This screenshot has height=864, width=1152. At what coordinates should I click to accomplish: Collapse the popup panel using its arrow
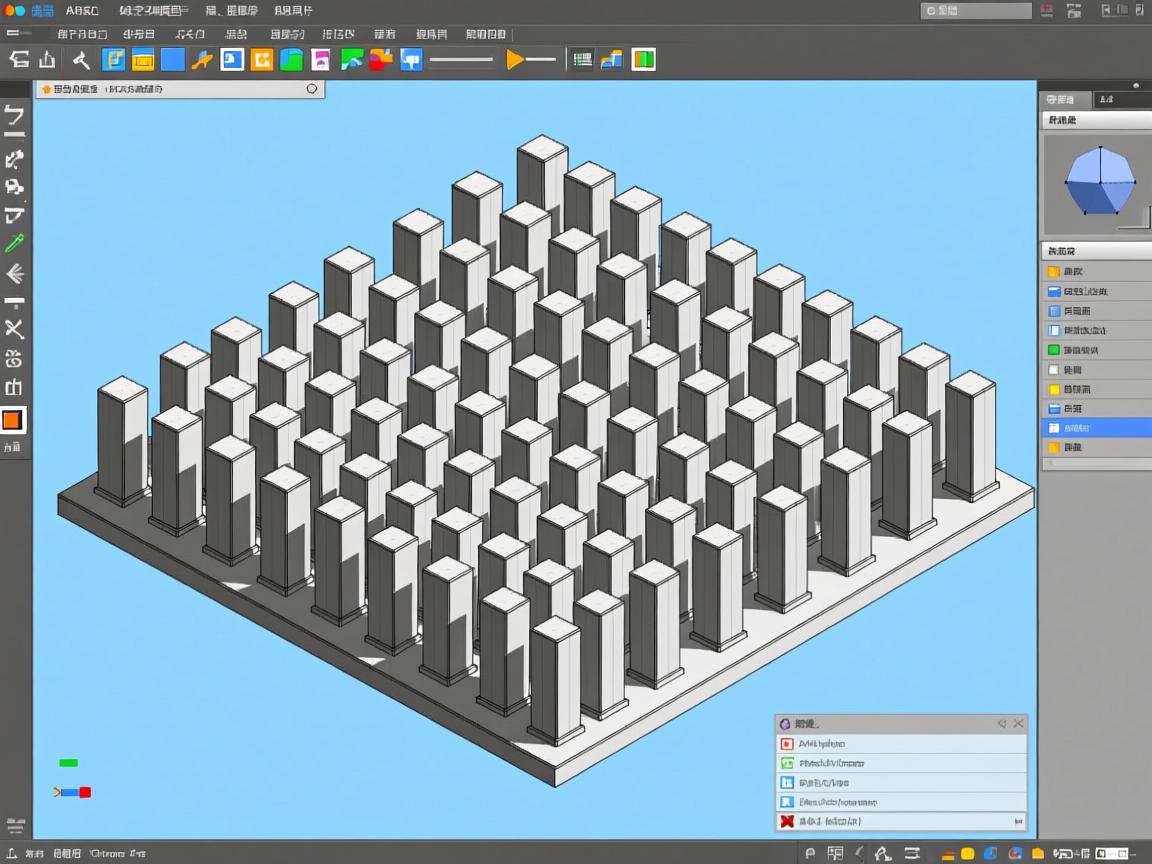click(x=1001, y=723)
